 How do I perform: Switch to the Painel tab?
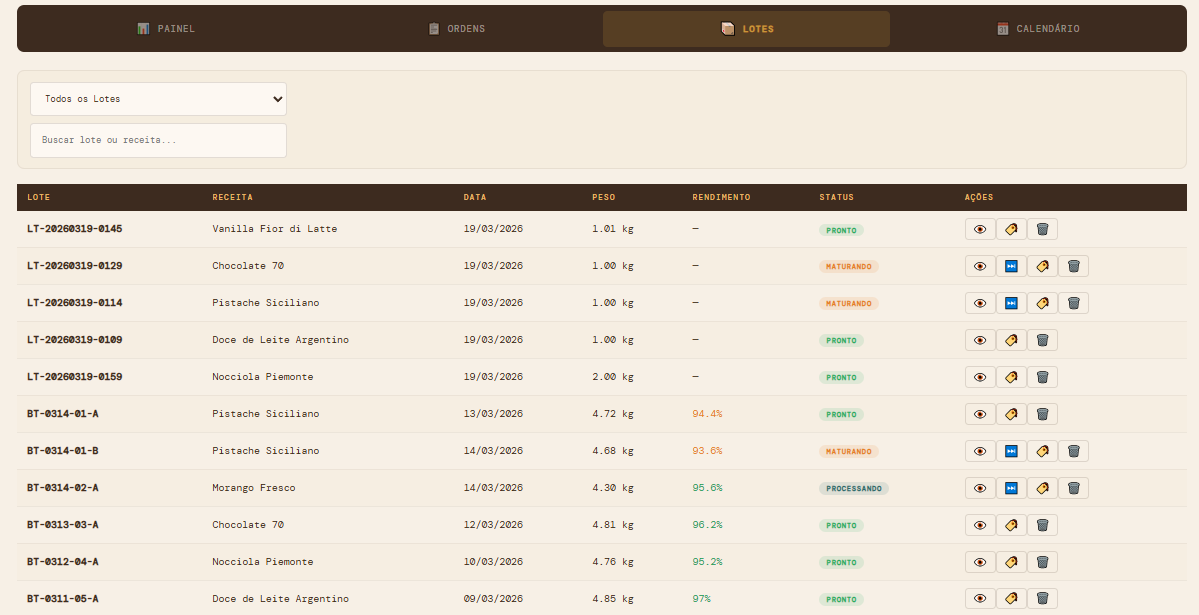pyautogui.click(x=166, y=29)
